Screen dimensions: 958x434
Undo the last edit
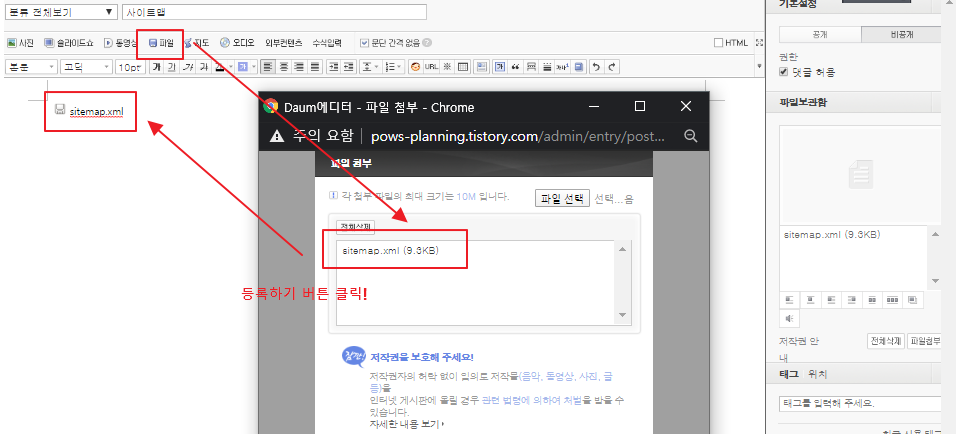click(596, 67)
